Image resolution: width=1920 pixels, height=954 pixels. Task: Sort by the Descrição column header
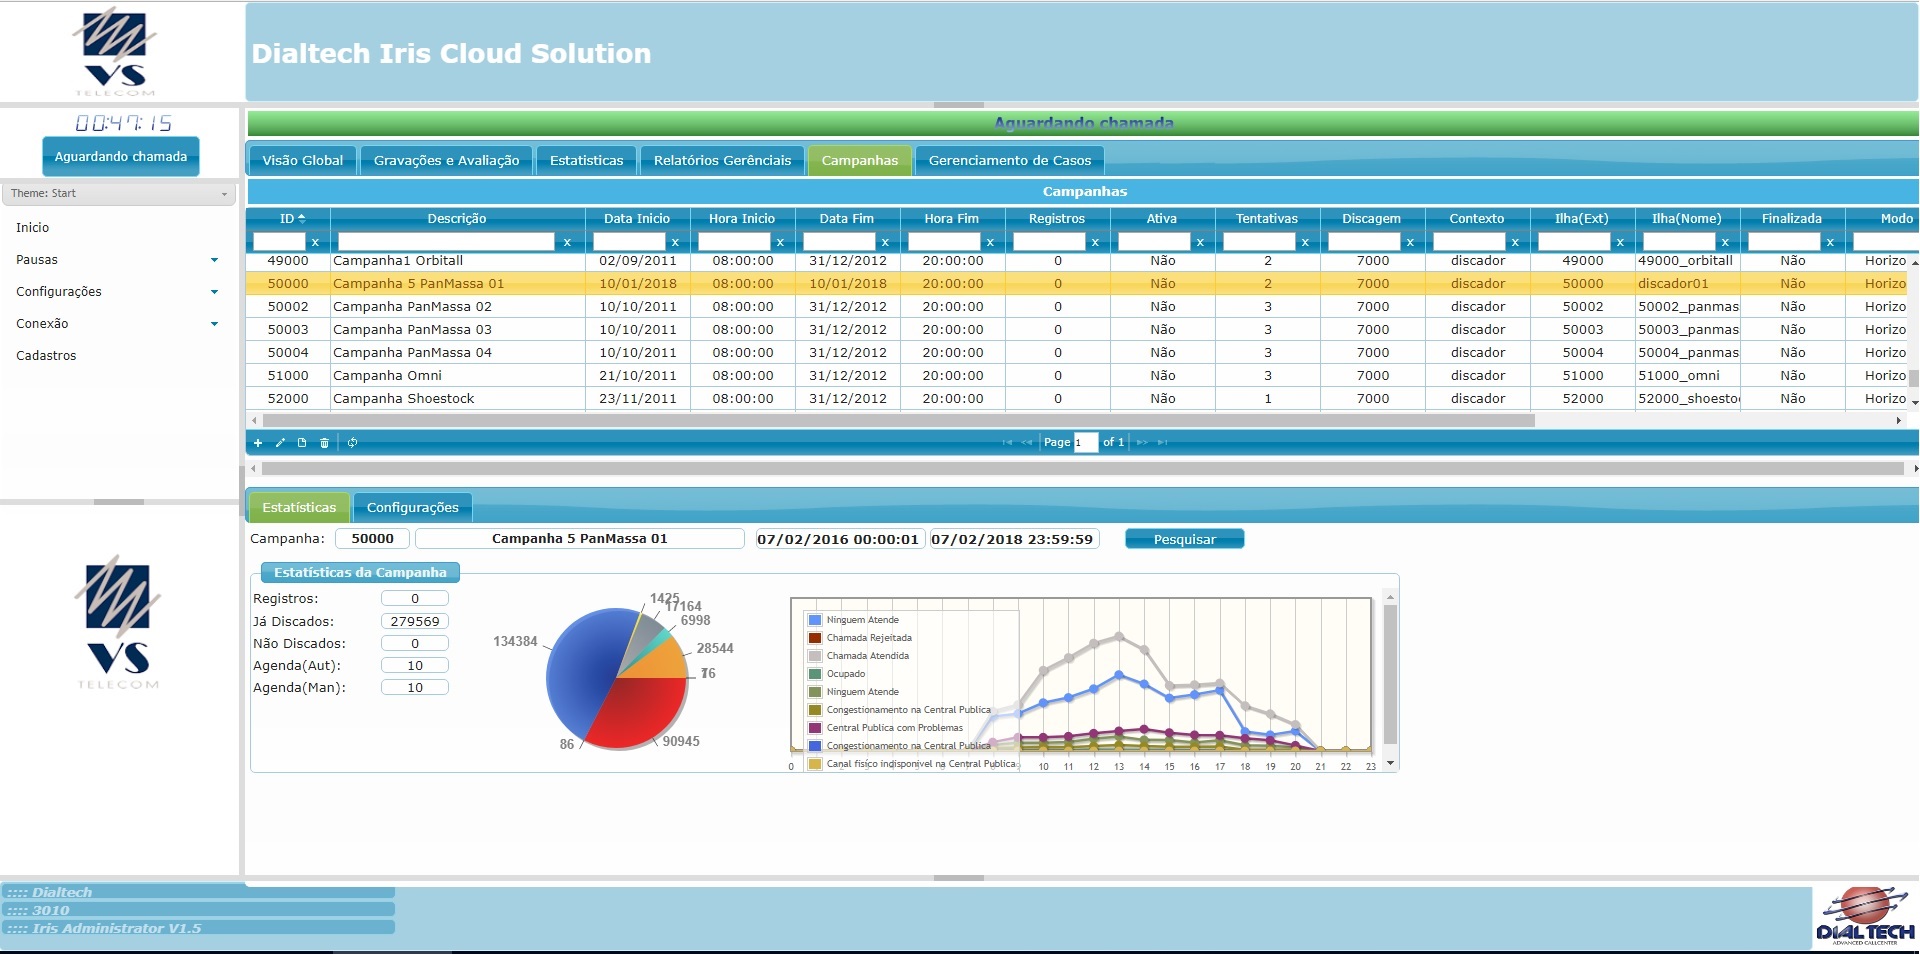pos(457,218)
